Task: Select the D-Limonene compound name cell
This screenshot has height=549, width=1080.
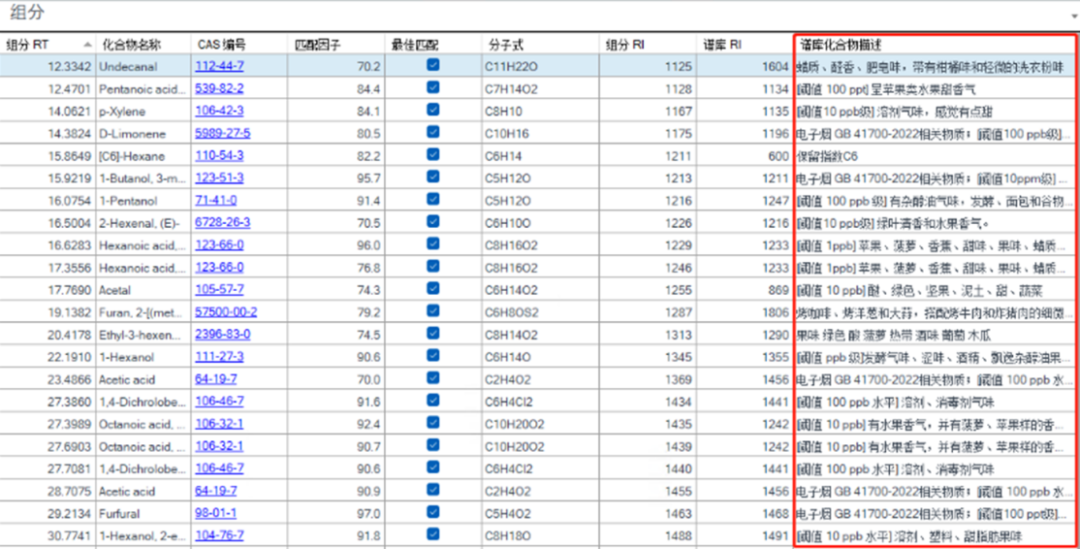Action: pos(143,134)
